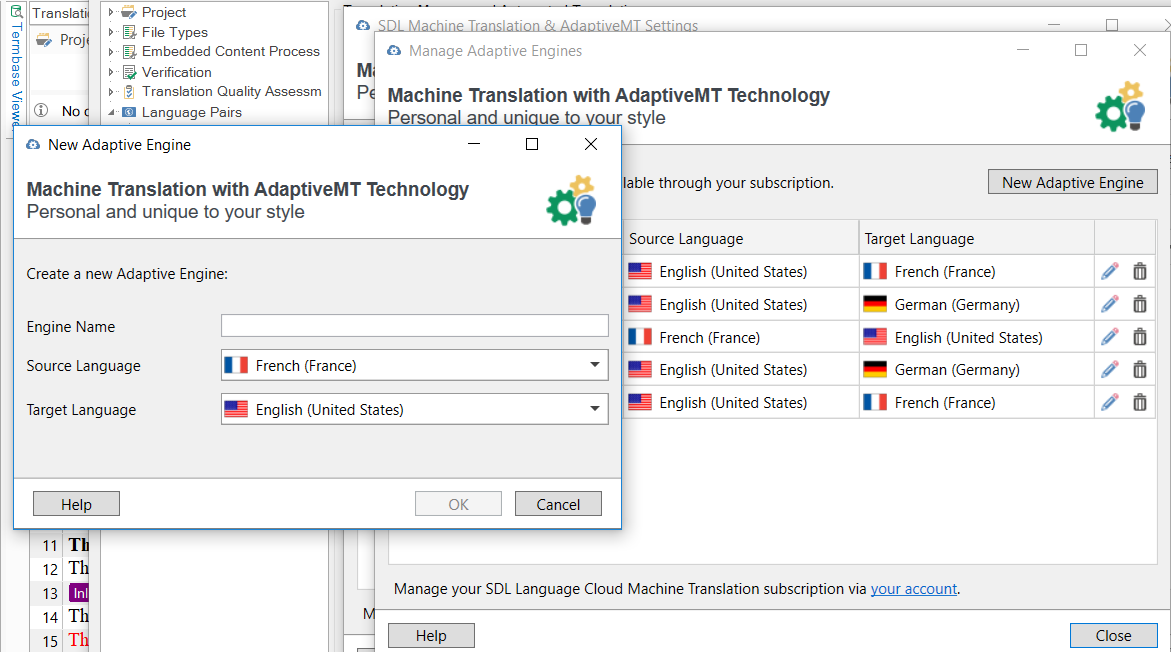1171x652 pixels.
Task: Cancel the New Adaptive Engine dialog
Action: tap(558, 504)
